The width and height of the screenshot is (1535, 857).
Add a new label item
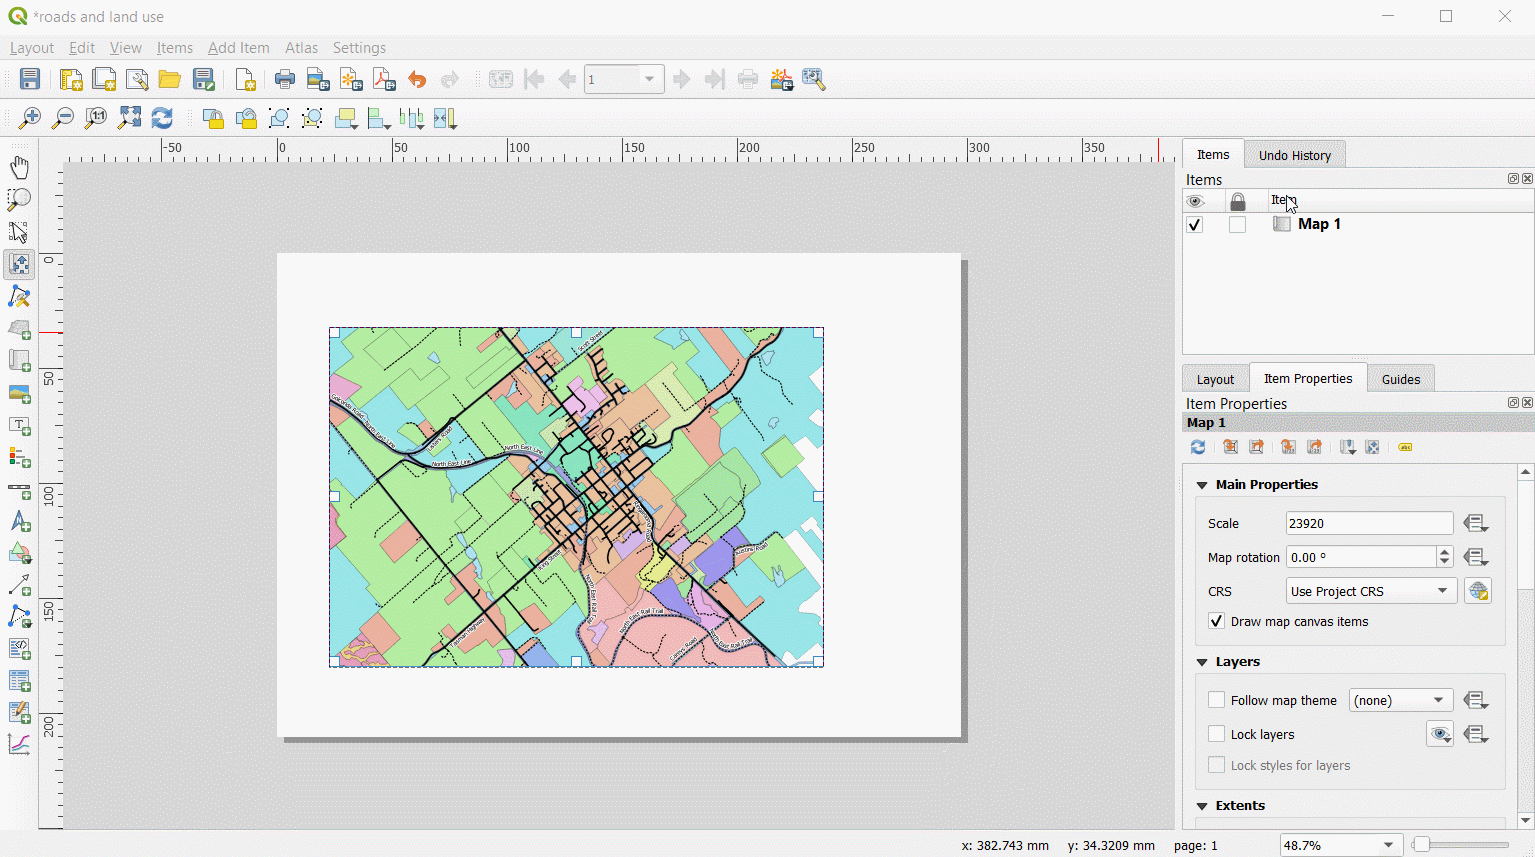[19, 427]
